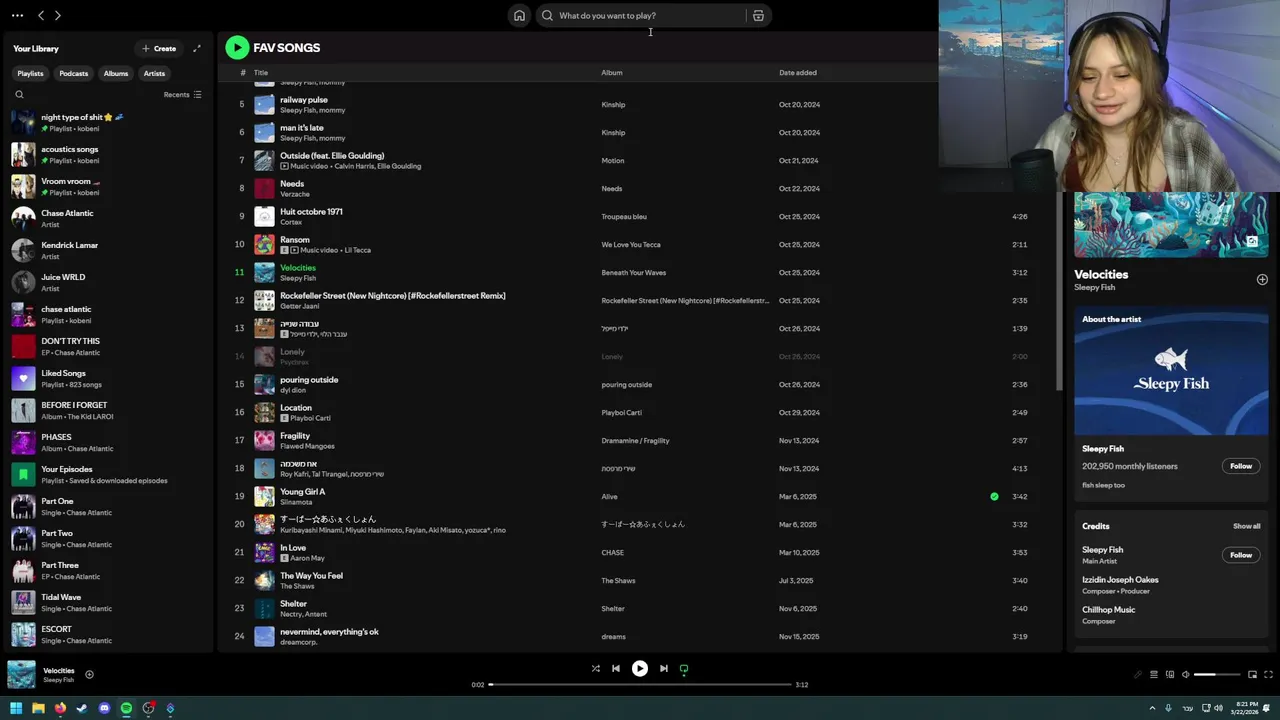
Task: Open the Sleepy Fish artist banner image
Action: point(1171,372)
